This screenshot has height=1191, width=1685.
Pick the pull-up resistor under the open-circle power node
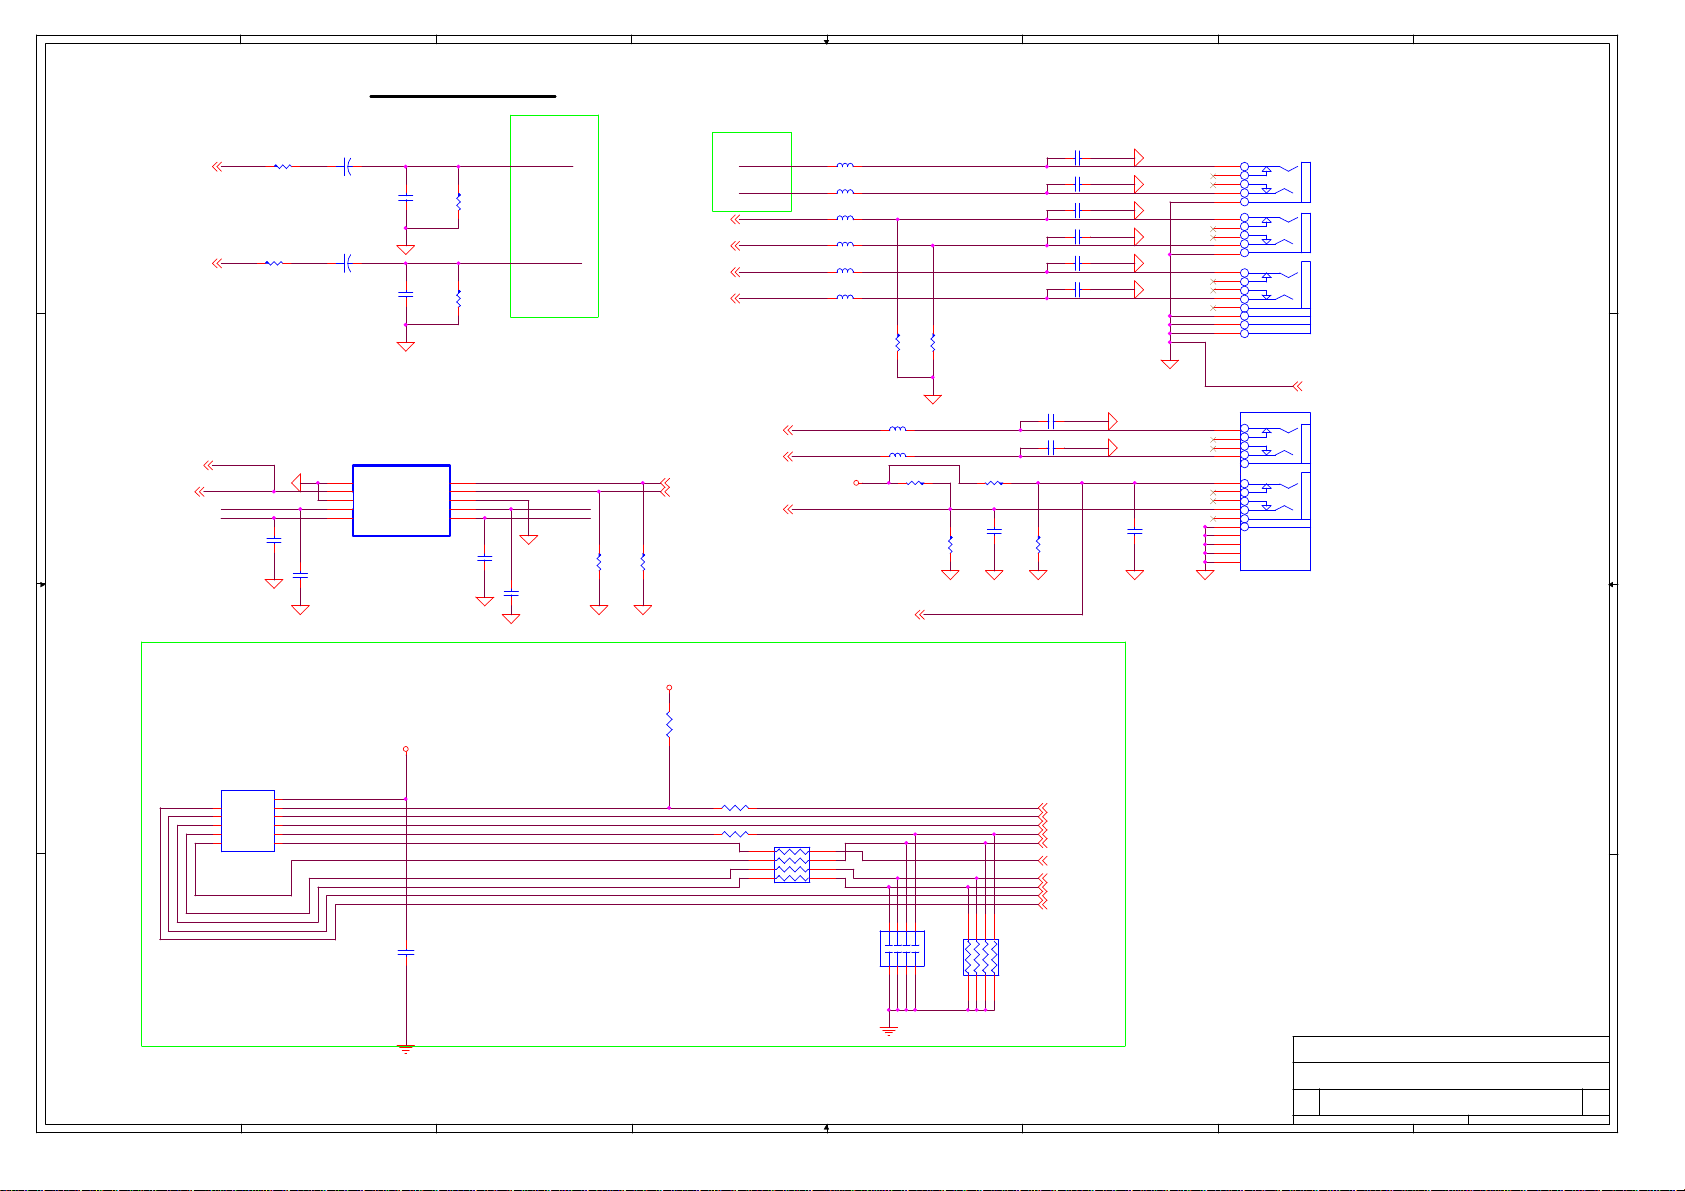coord(669,726)
